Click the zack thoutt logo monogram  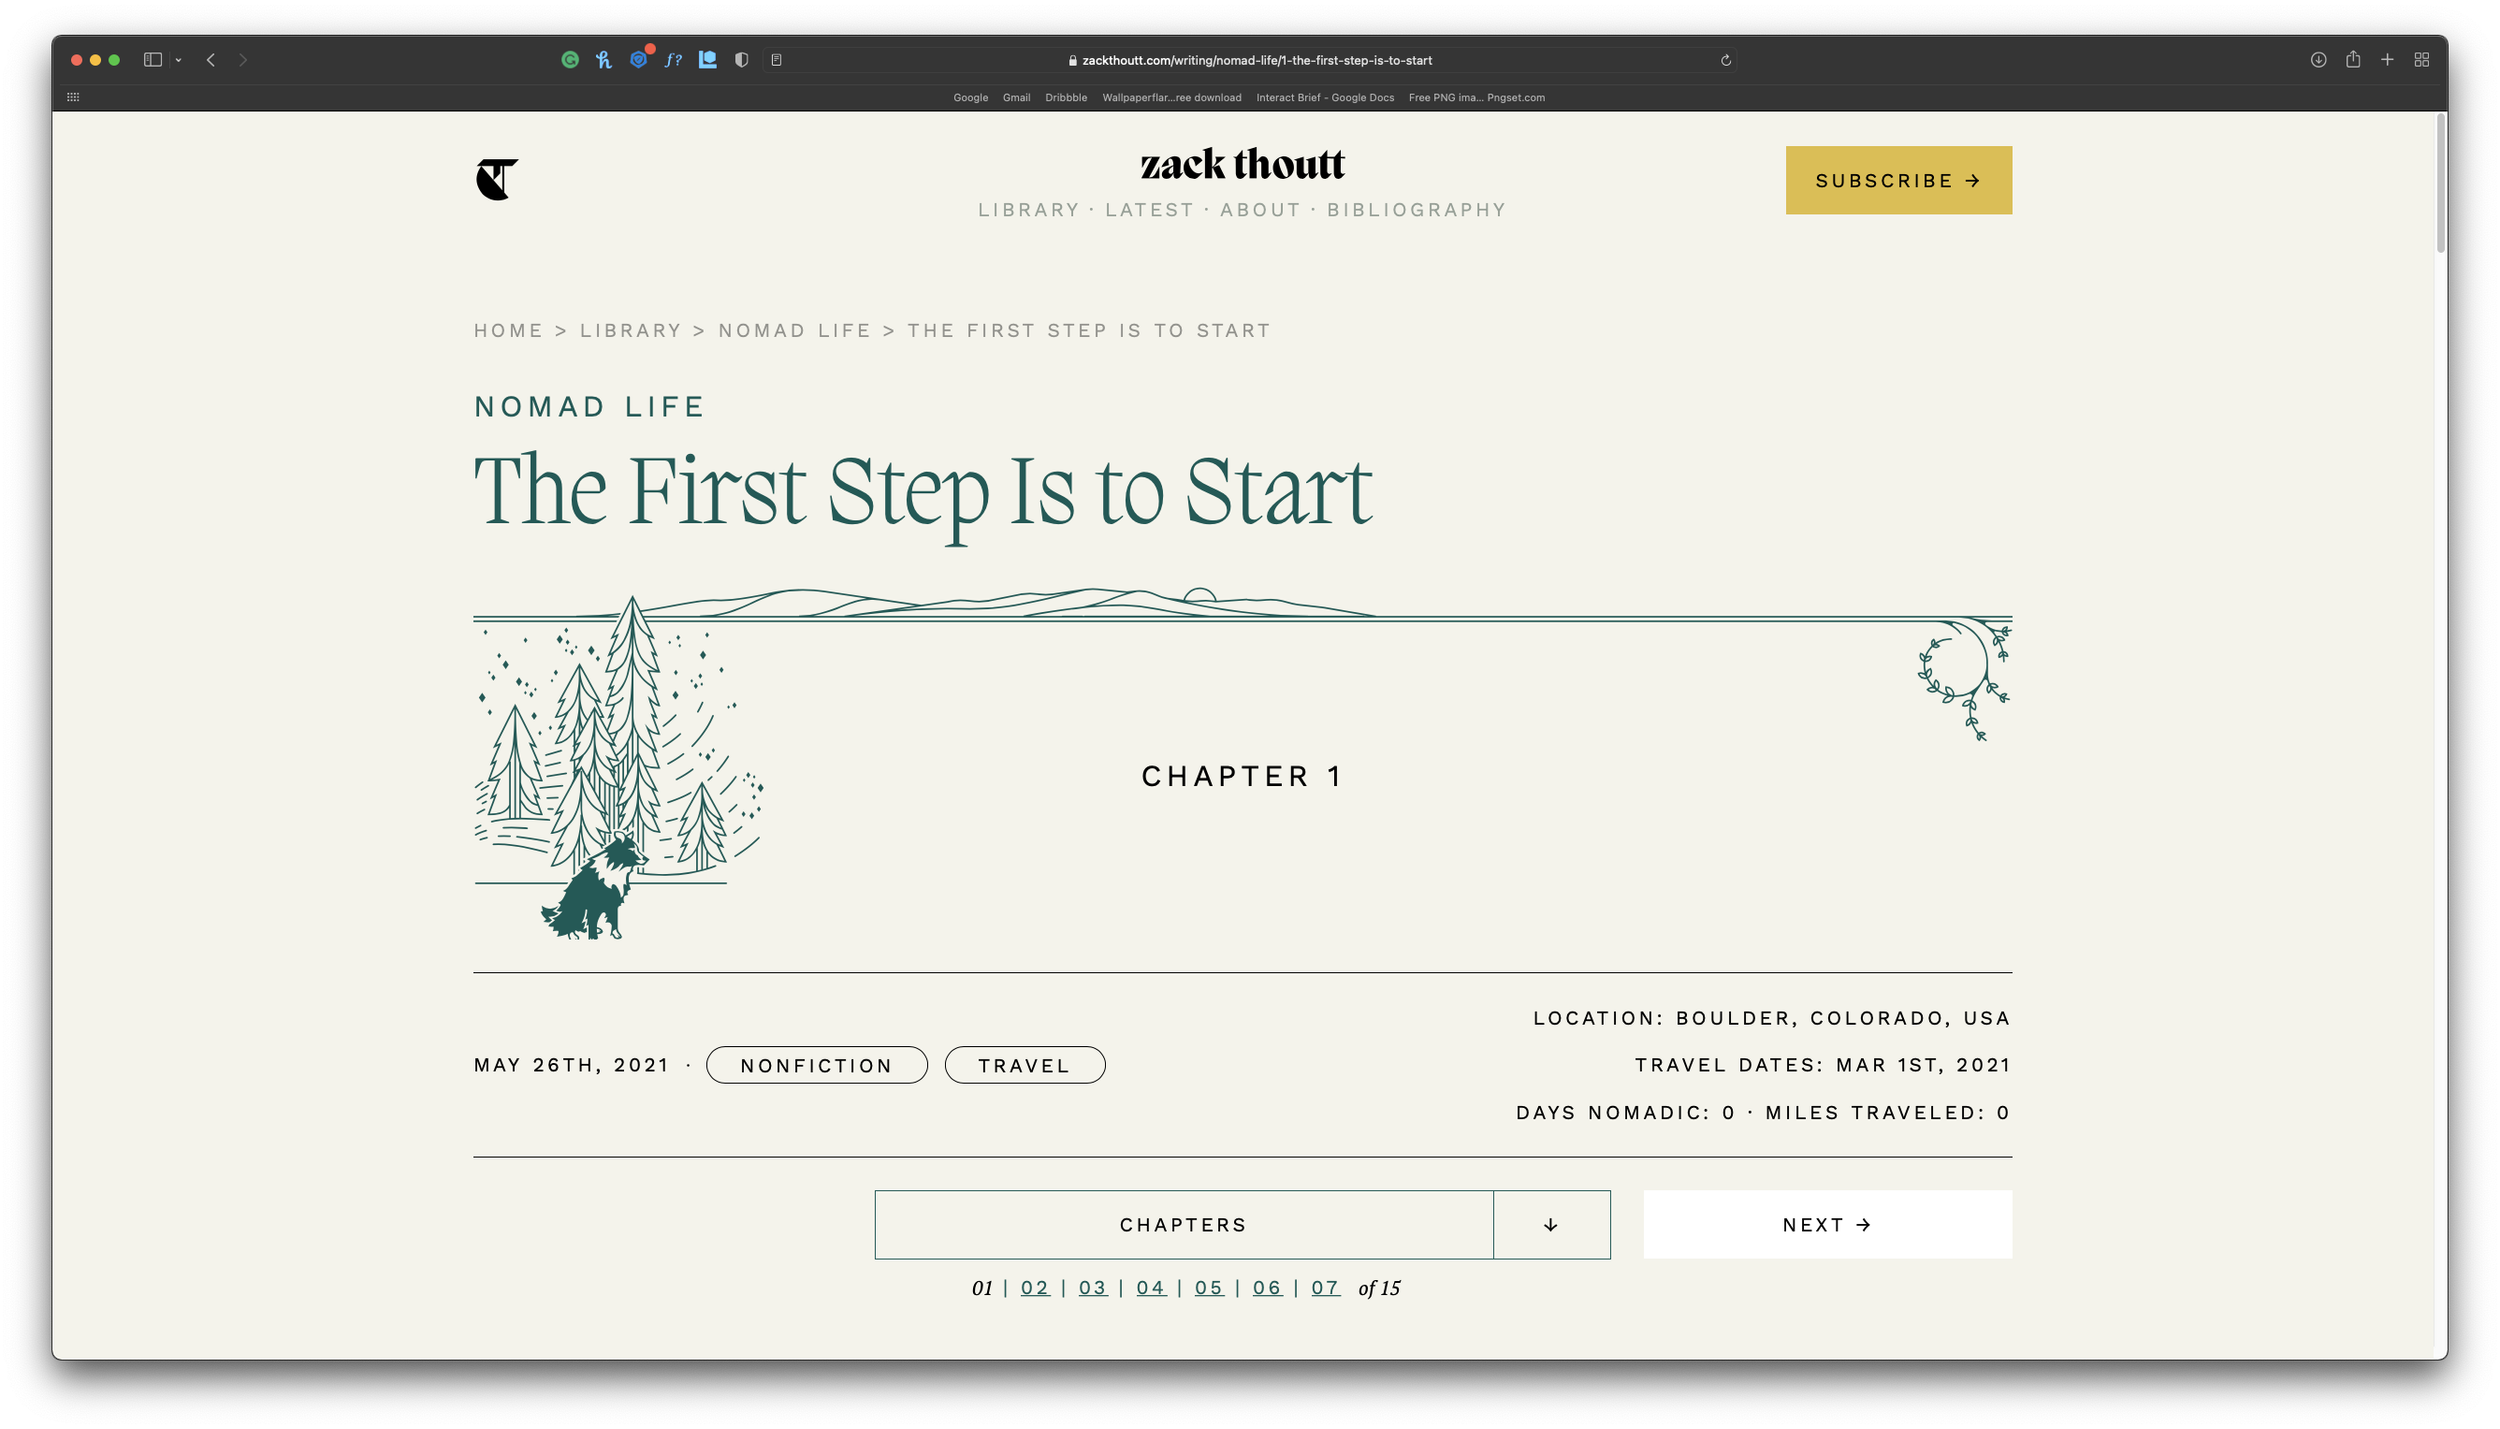[x=496, y=180]
